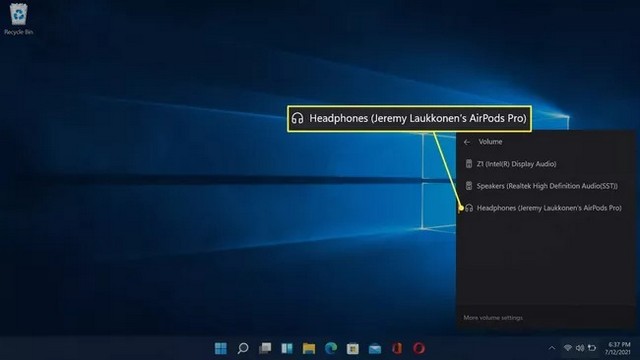Open taskbar Search magnifier
This screenshot has height=360, width=640.
point(243,348)
